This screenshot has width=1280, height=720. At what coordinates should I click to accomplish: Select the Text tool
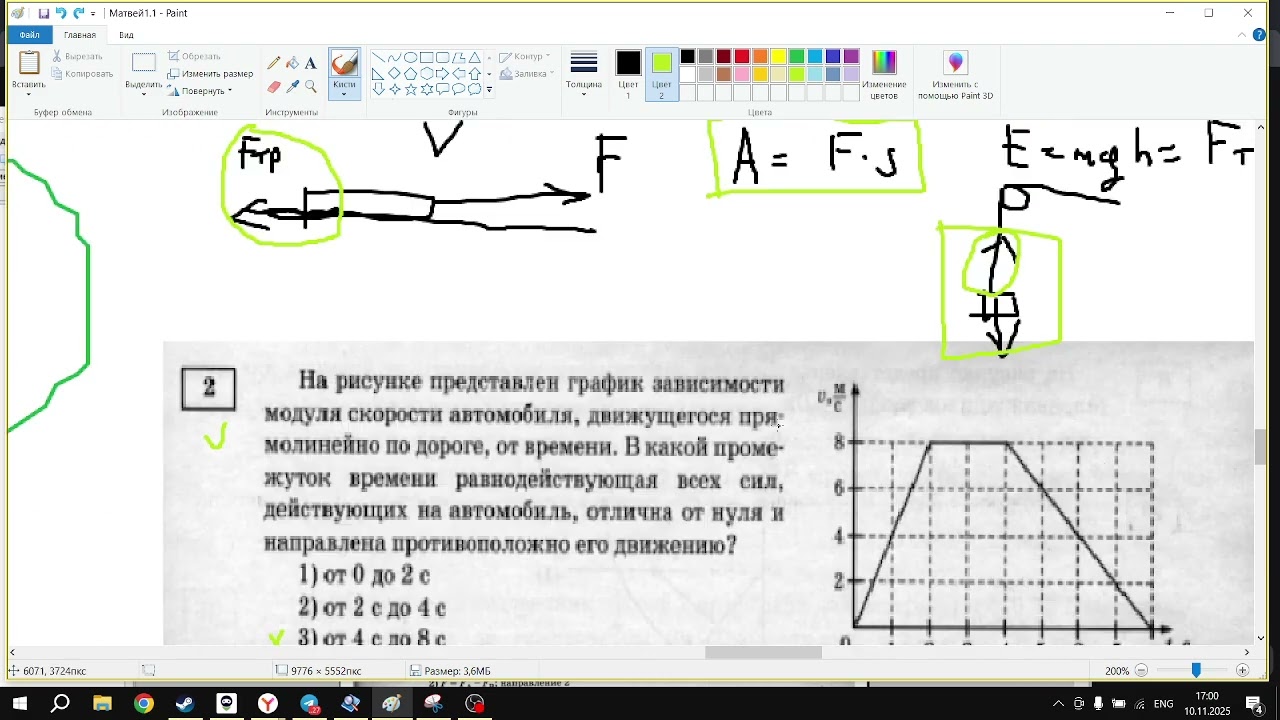(x=311, y=63)
